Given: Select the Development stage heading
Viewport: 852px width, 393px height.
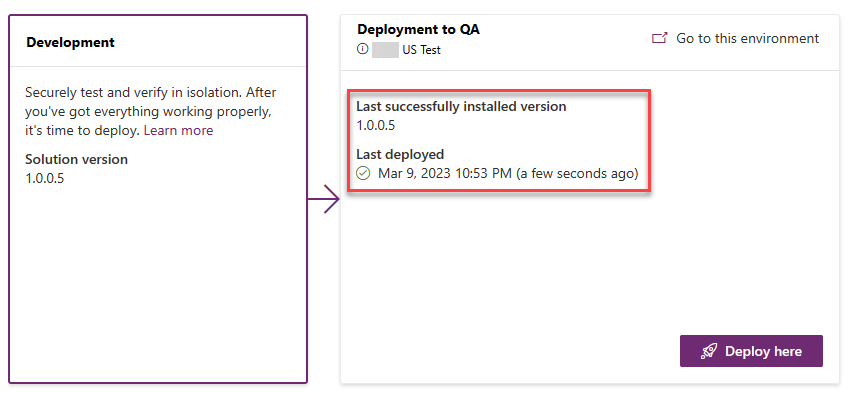Looking at the screenshot, I should (71, 42).
